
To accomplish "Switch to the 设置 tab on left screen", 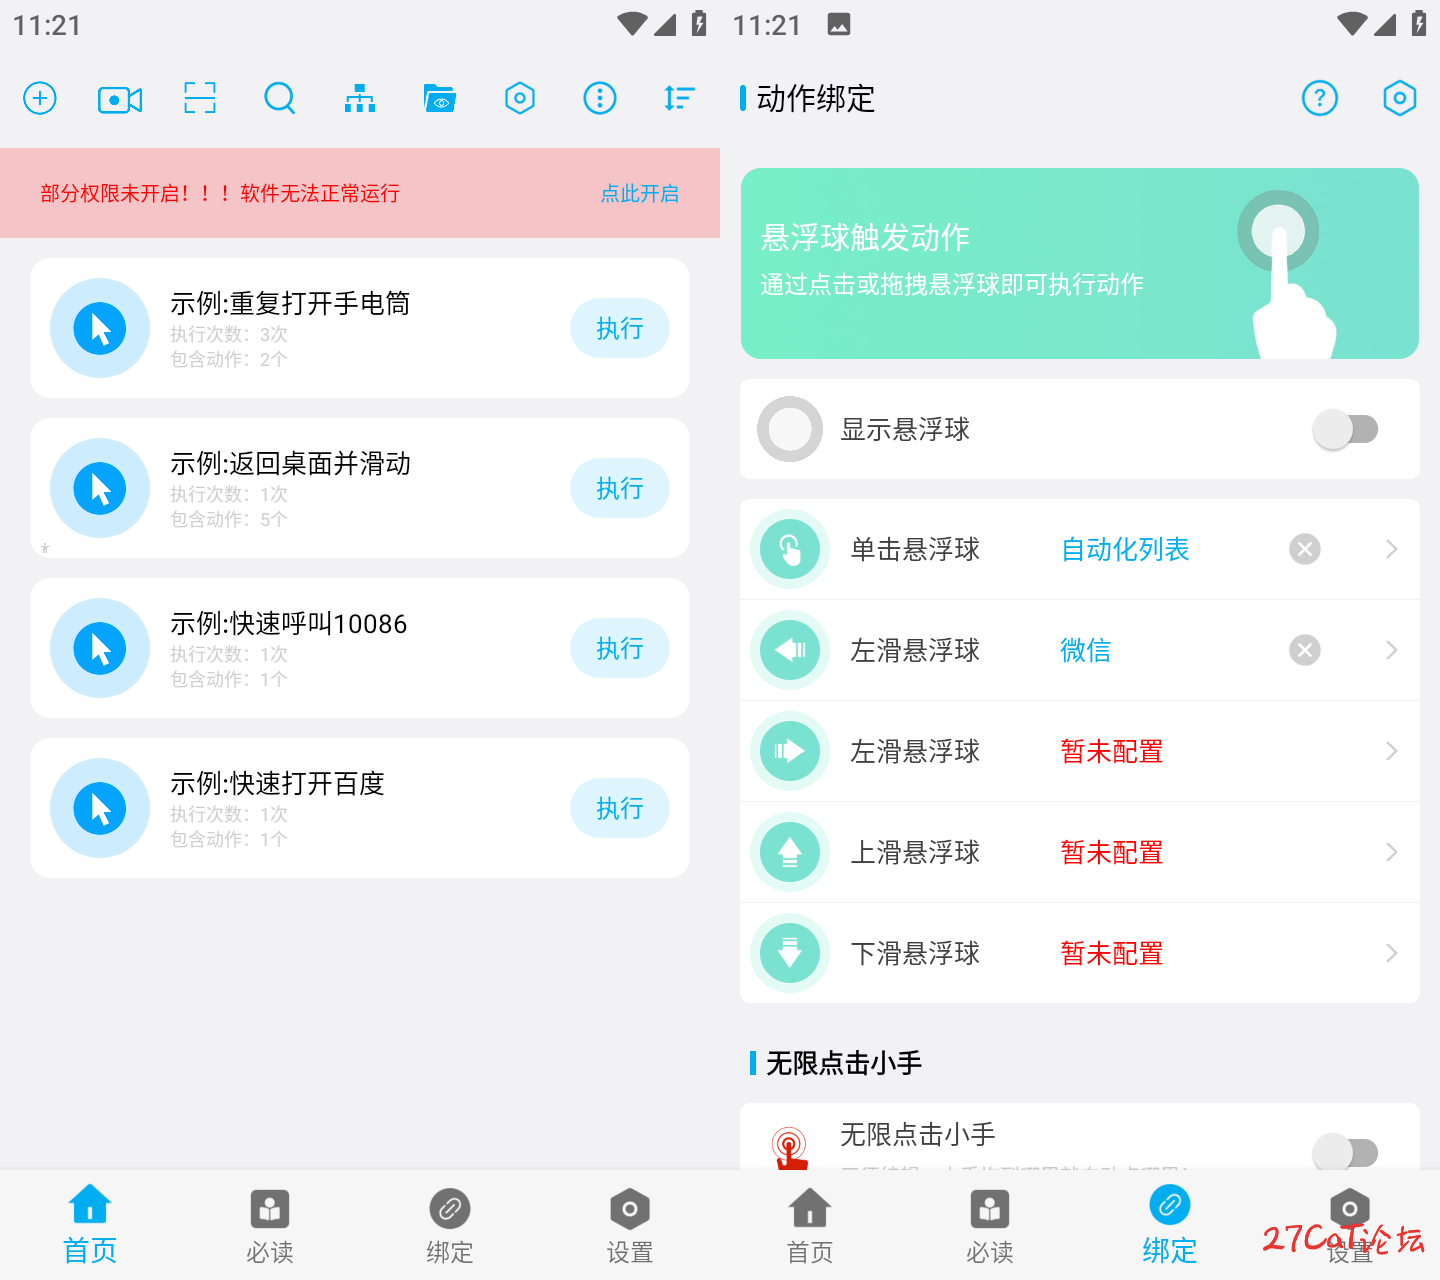I will (x=630, y=1226).
